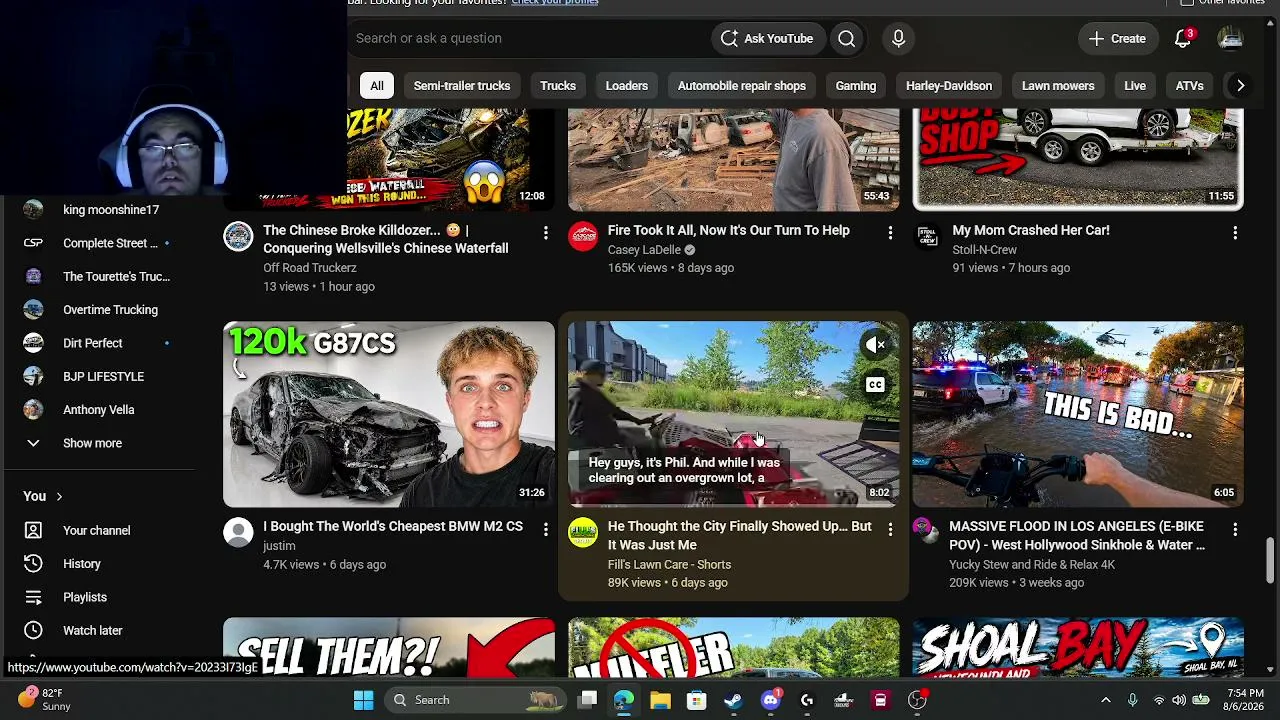Open justim channel avatar
The width and height of the screenshot is (1280, 720).
coord(238,532)
